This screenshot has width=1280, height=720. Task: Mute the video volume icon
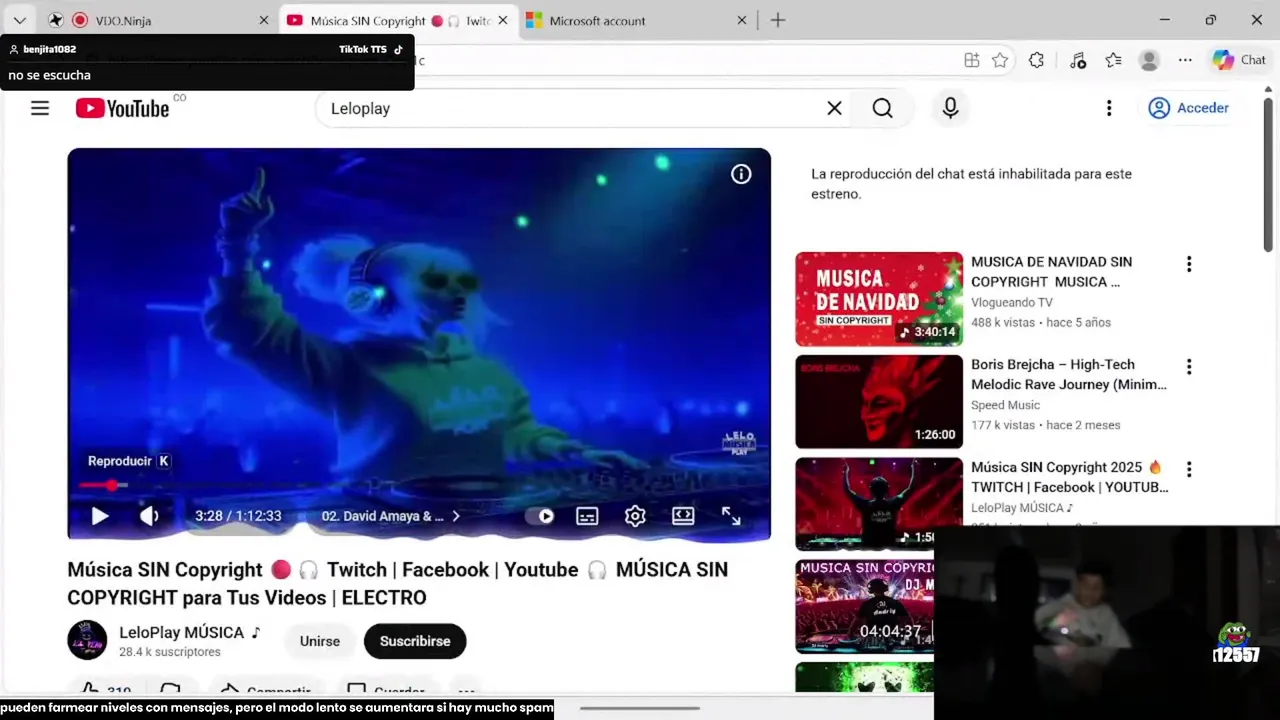(150, 516)
